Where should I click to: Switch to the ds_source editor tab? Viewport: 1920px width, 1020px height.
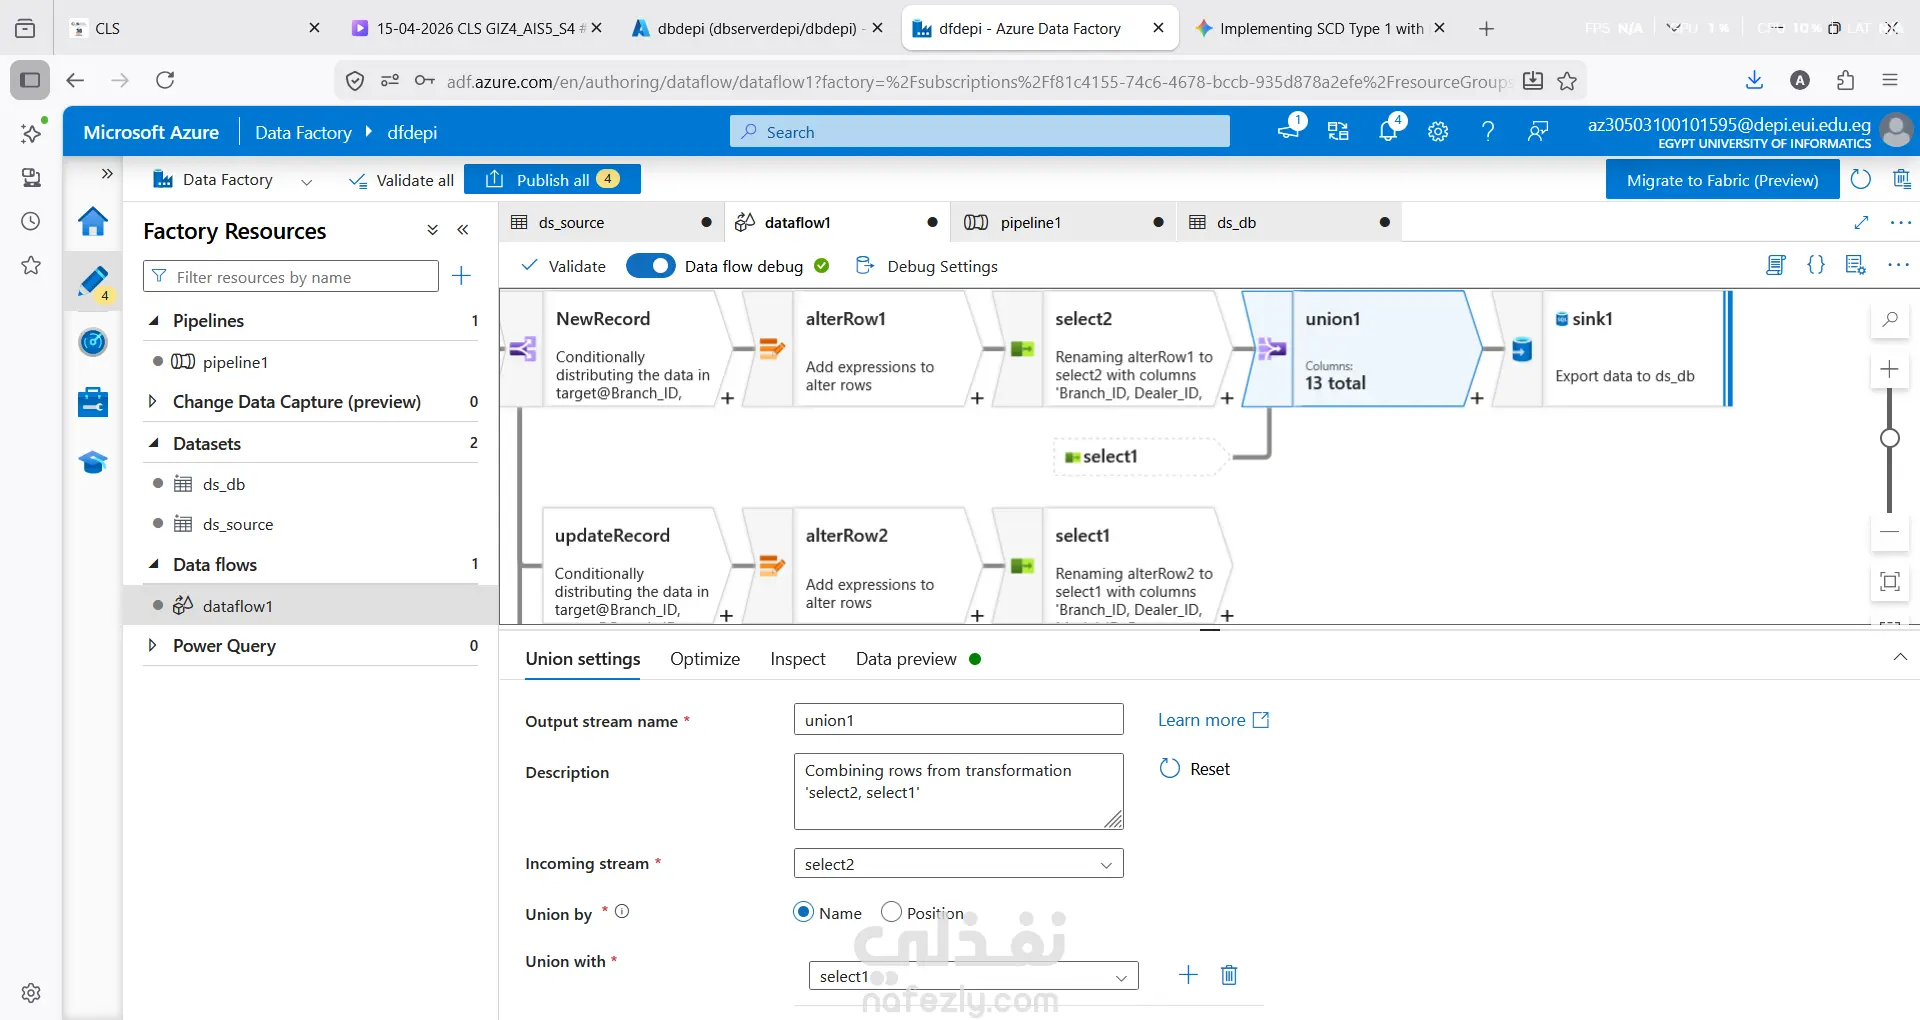click(x=610, y=222)
